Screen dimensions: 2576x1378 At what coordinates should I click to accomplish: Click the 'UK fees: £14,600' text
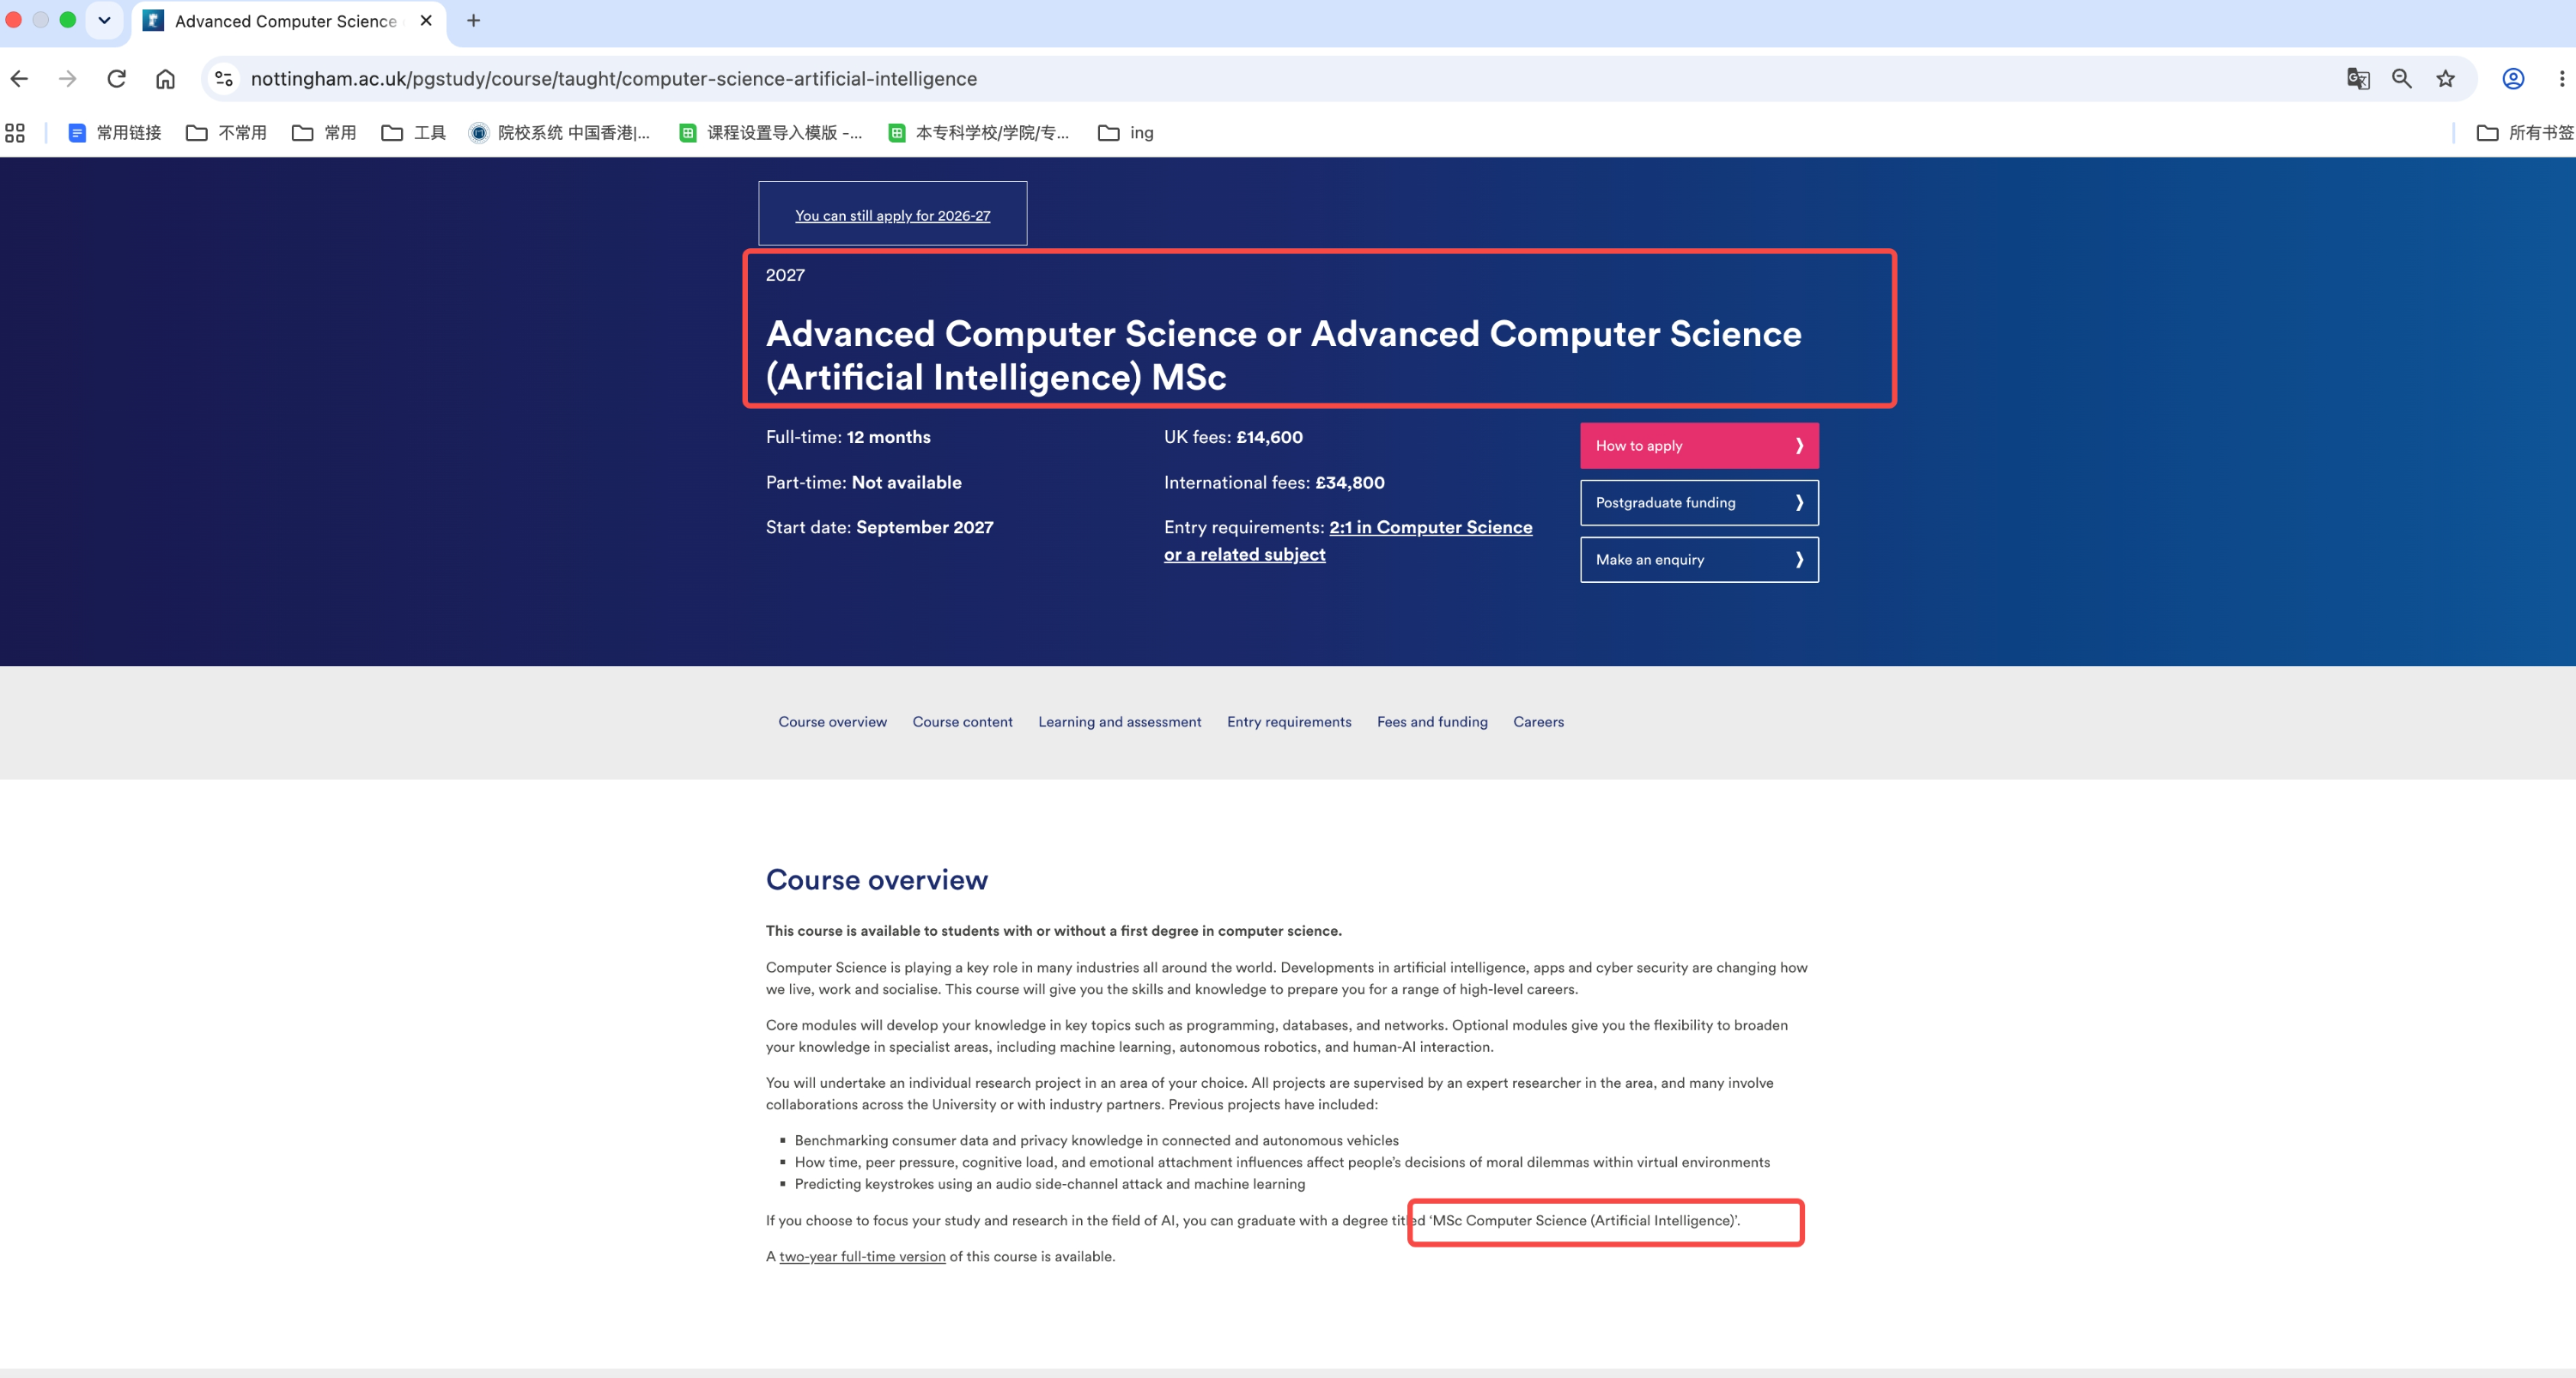(x=1233, y=438)
